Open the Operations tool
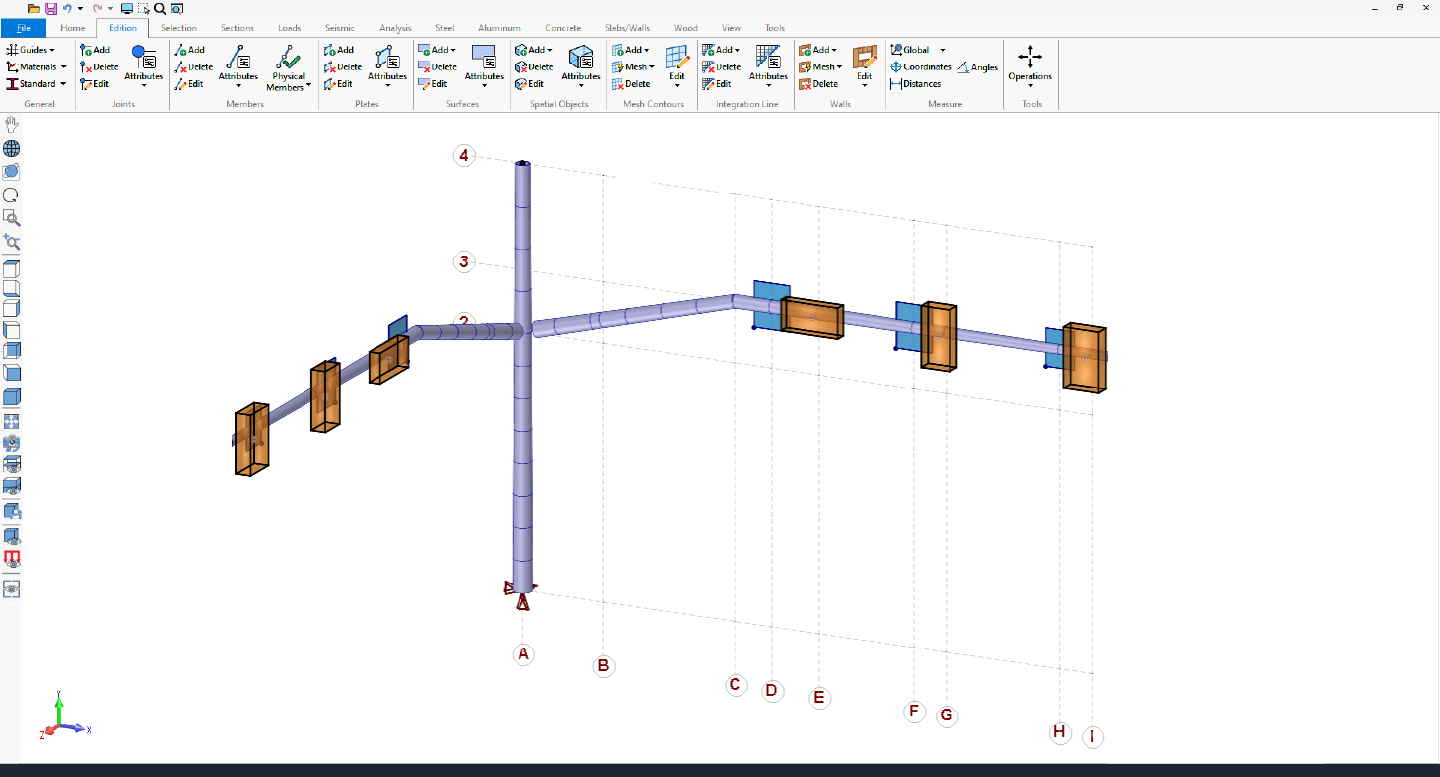Viewport: 1440px width, 777px height. coord(1030,67)
